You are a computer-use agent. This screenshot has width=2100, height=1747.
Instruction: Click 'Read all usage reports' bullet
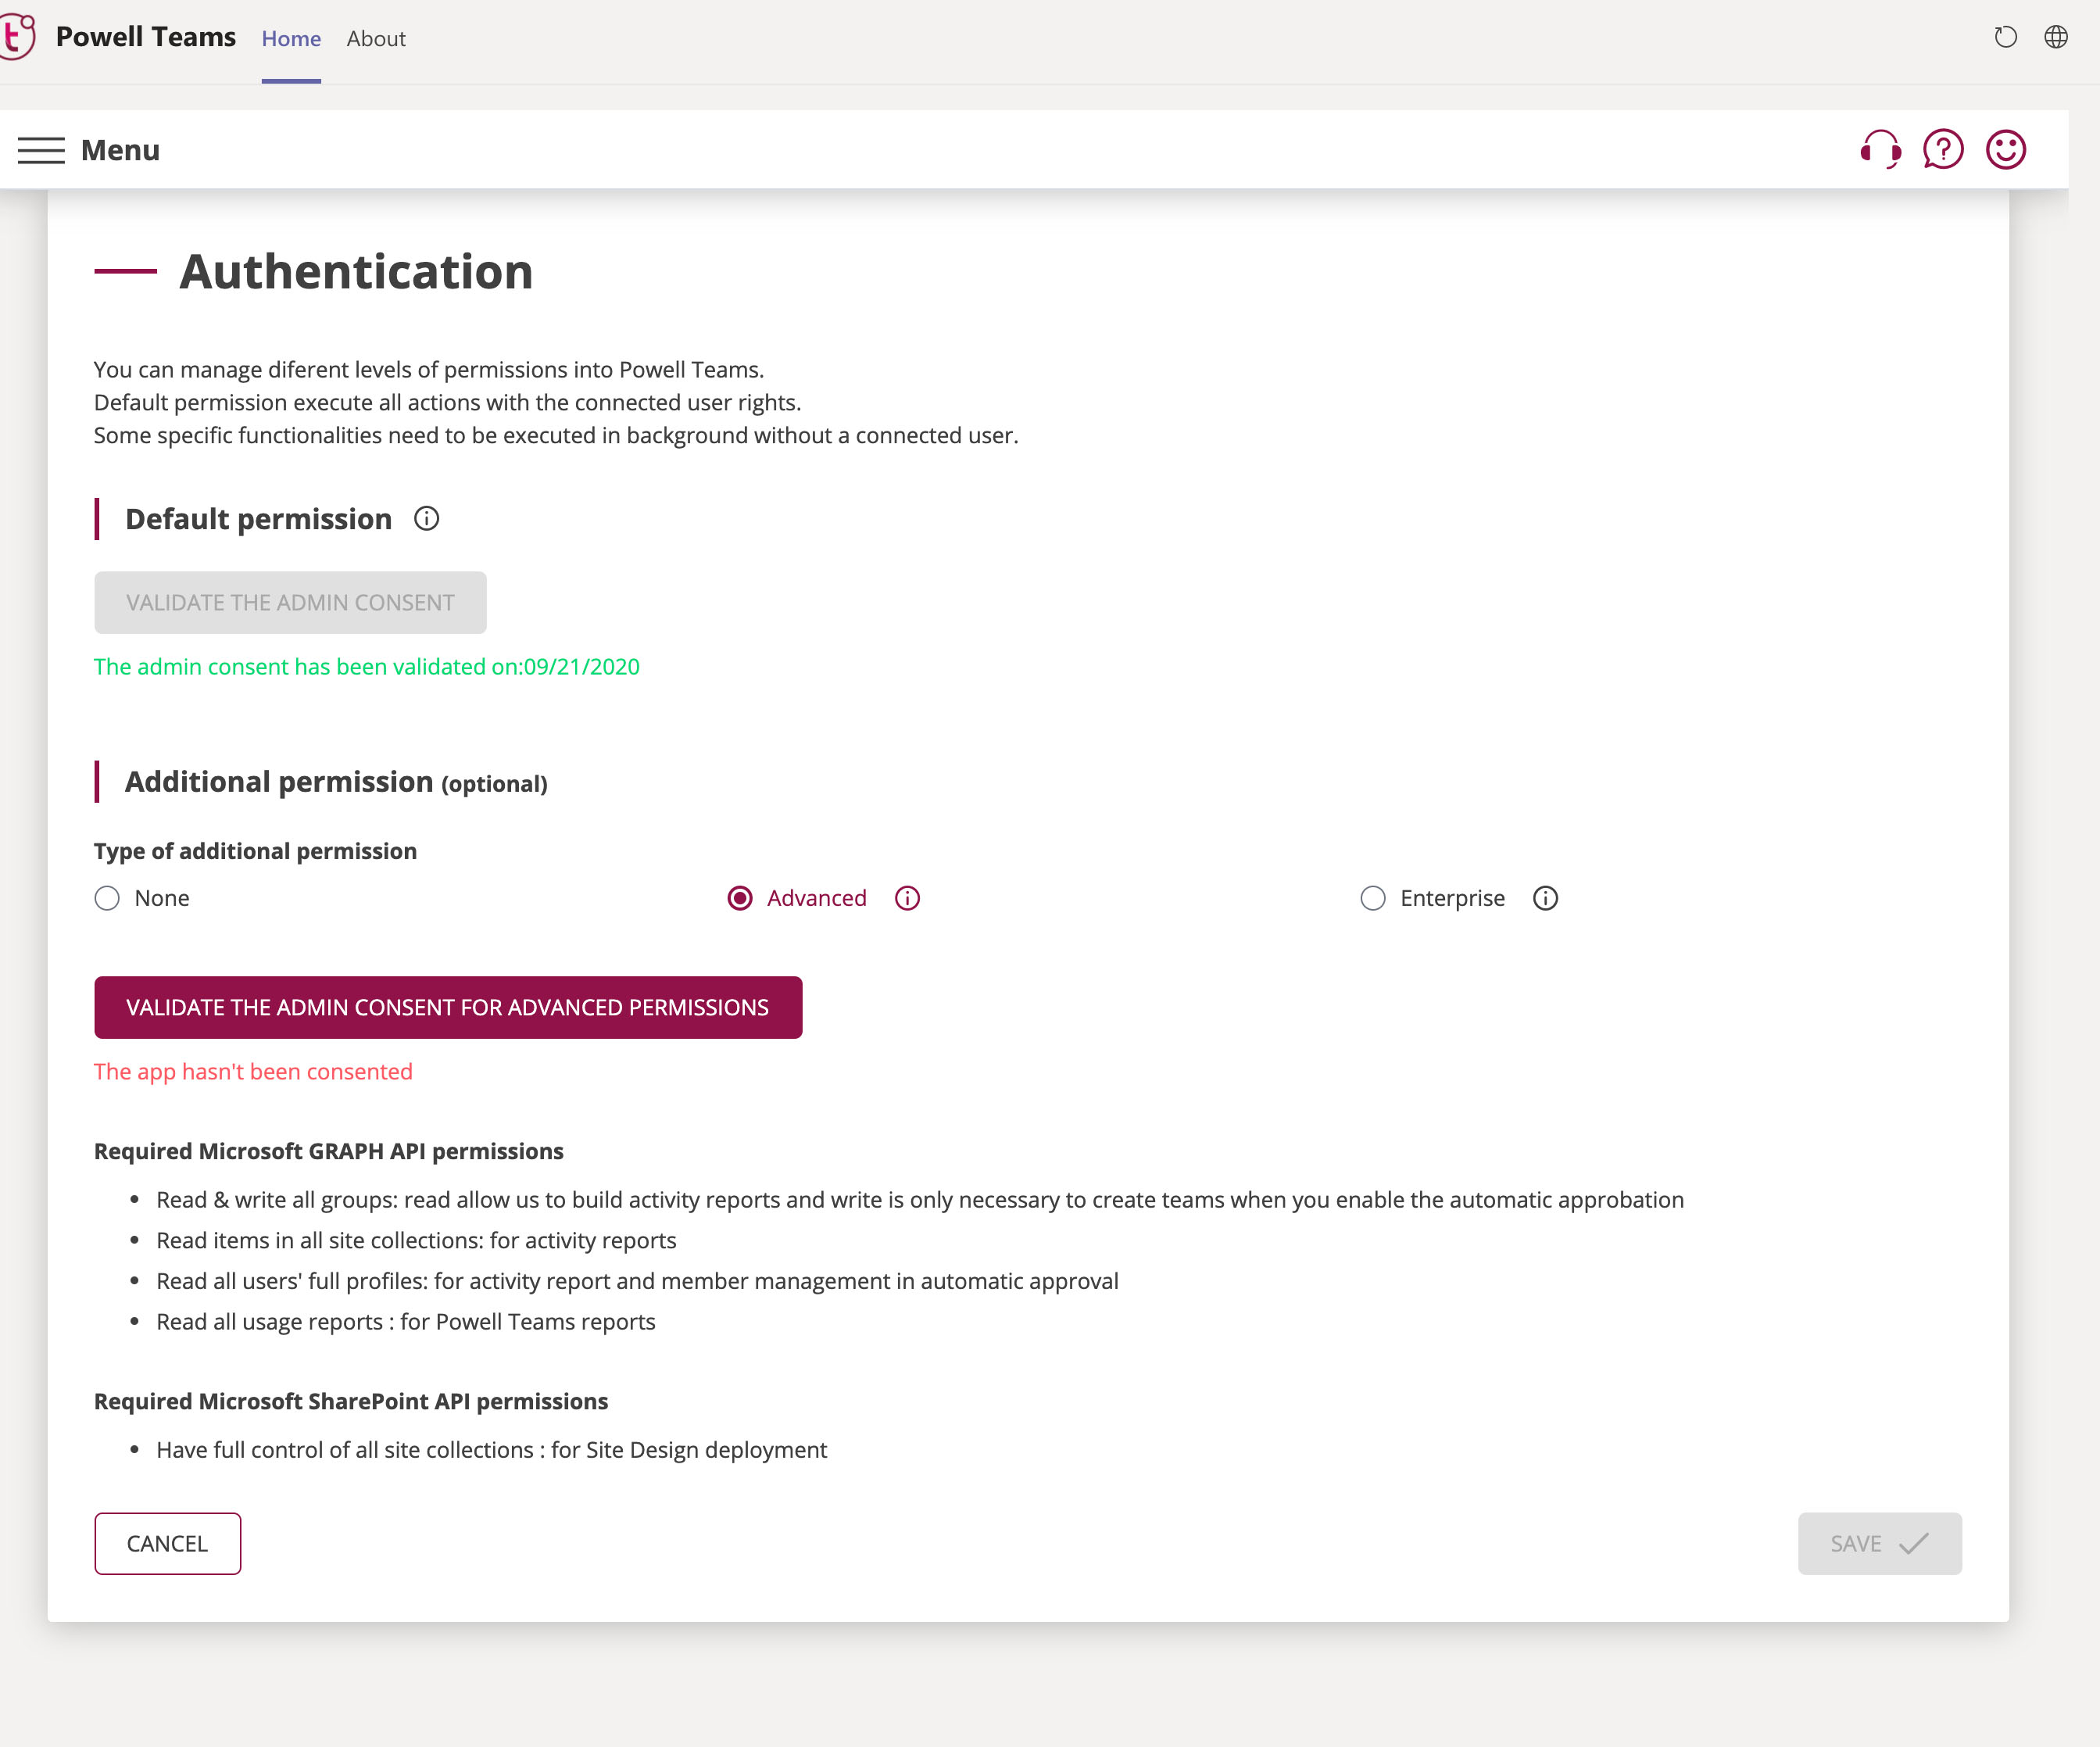point(406,1322)
